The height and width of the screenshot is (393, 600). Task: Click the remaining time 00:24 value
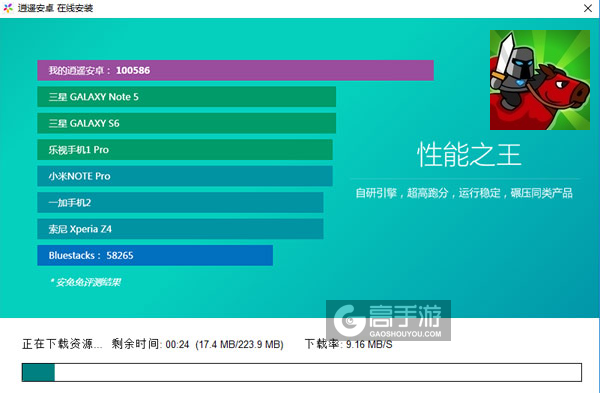click(x=178, y=345)
